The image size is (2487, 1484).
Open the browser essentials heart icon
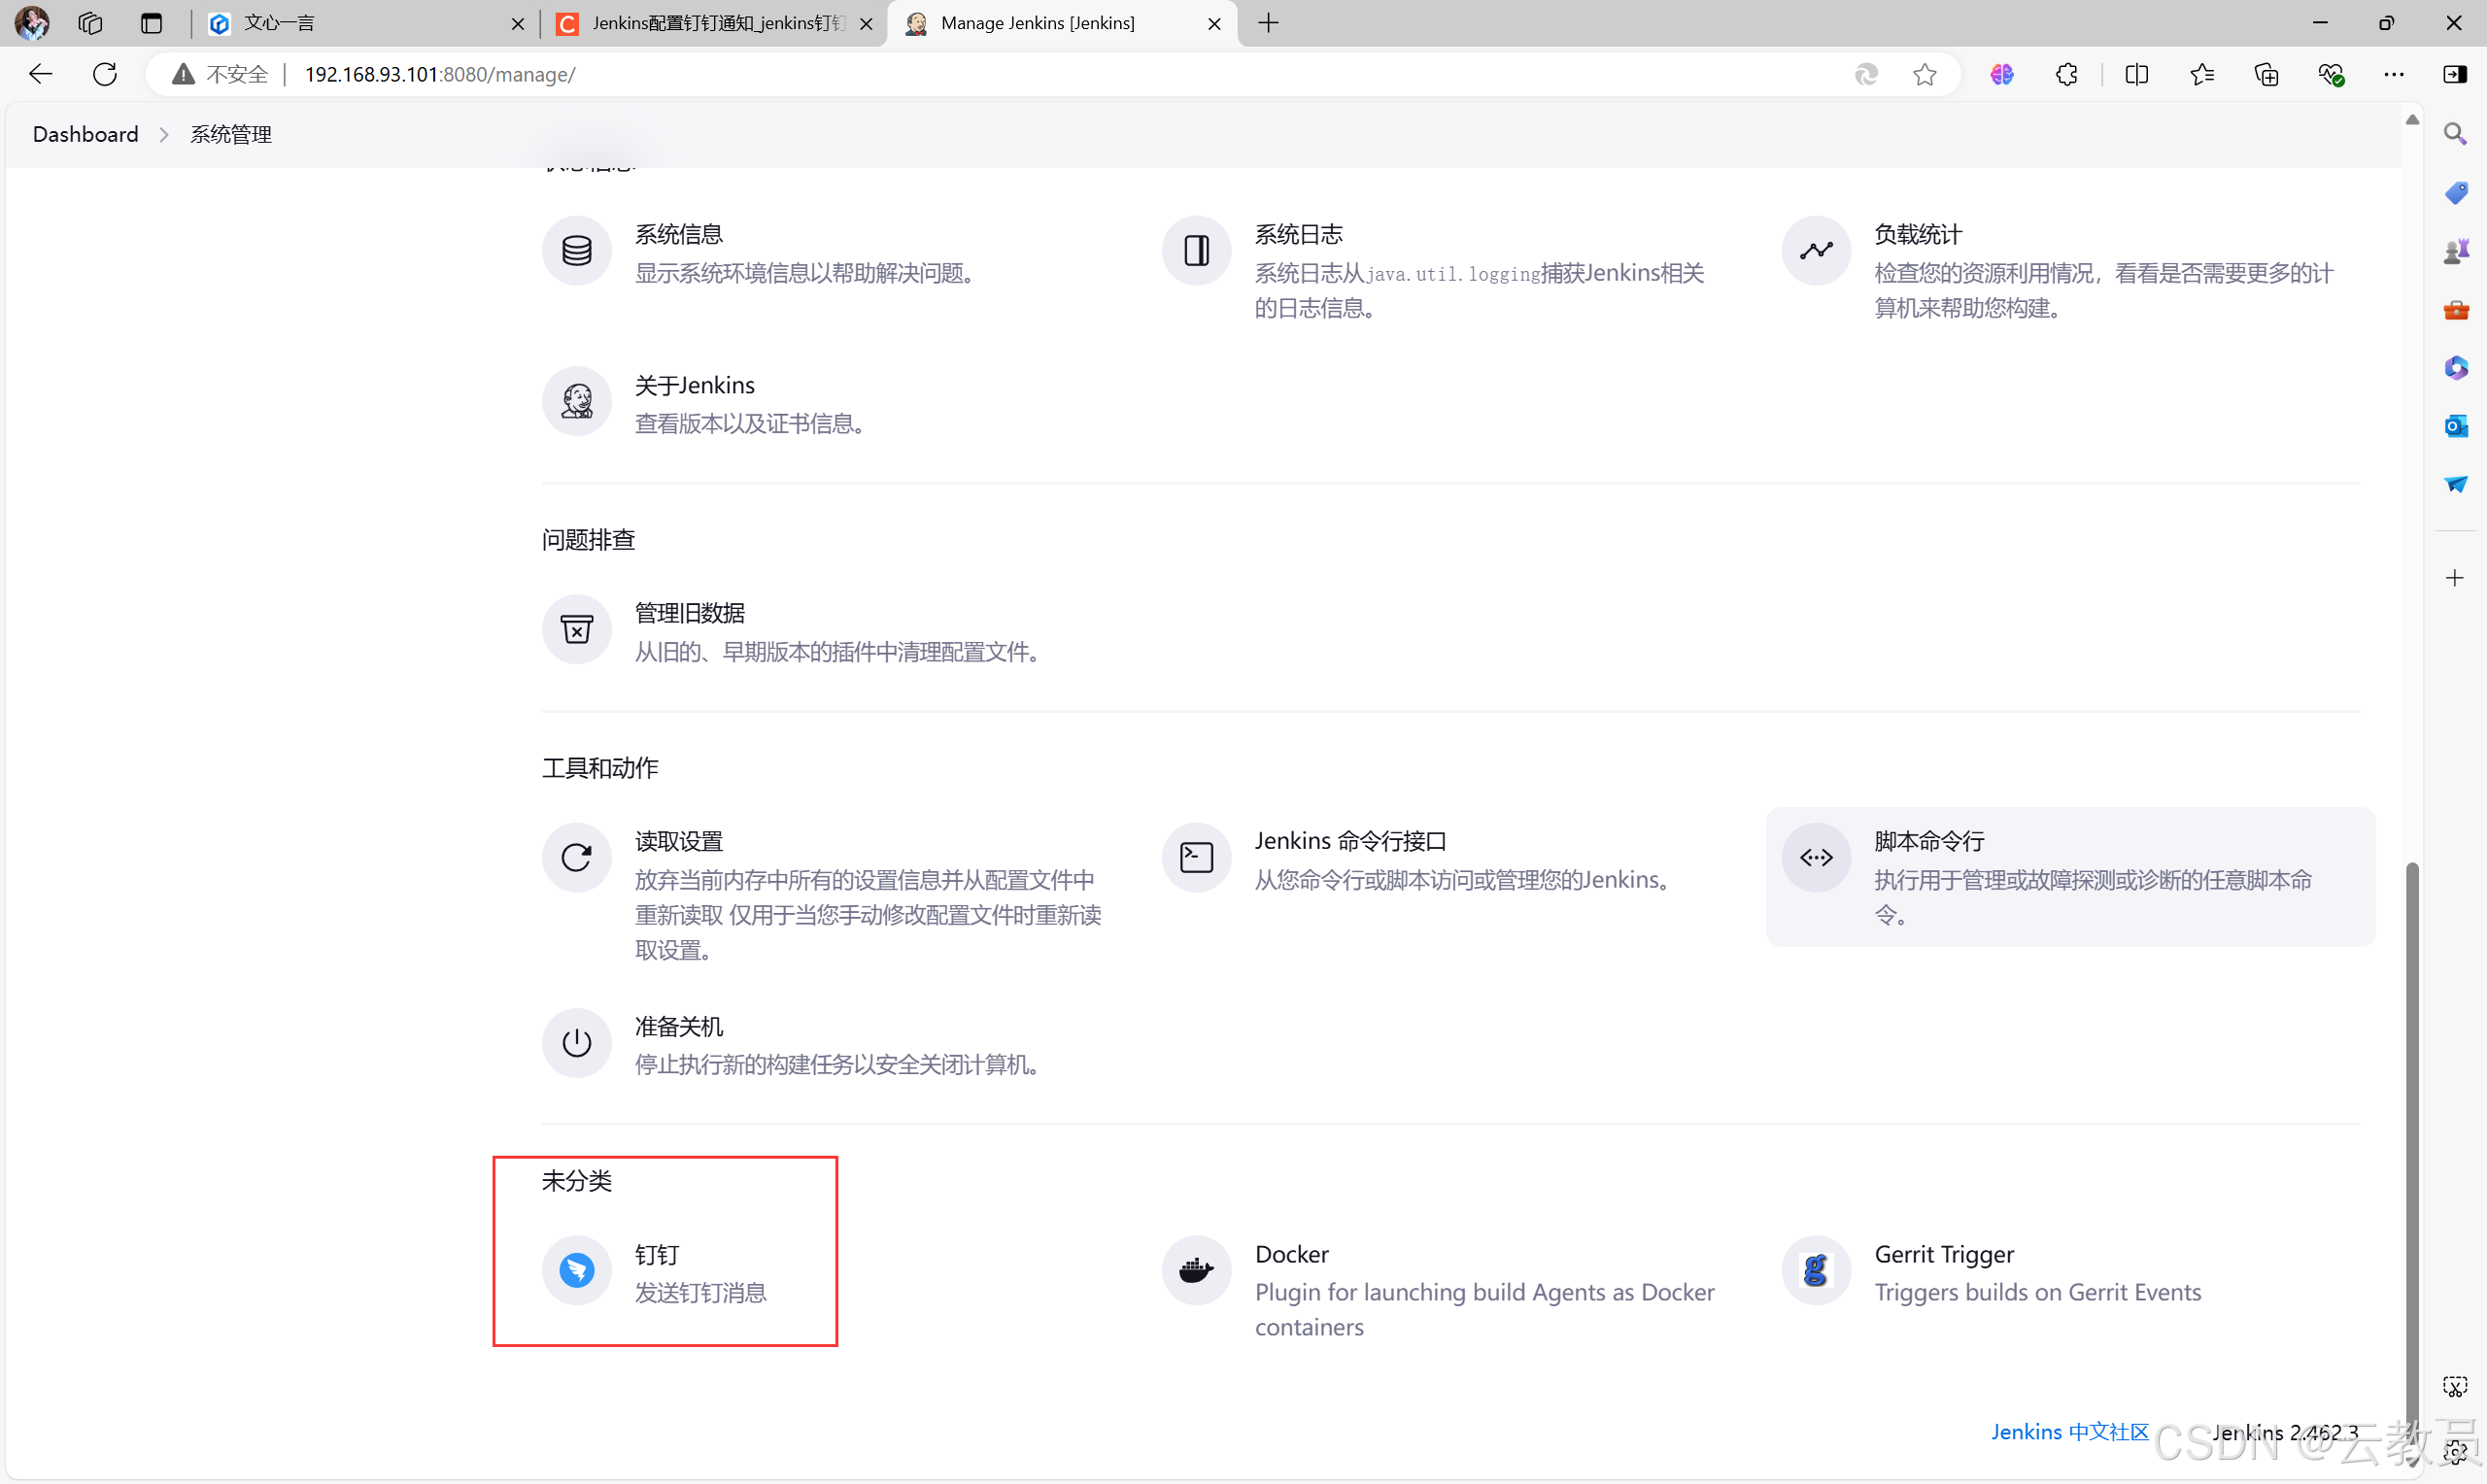(x=2330, y=74)
